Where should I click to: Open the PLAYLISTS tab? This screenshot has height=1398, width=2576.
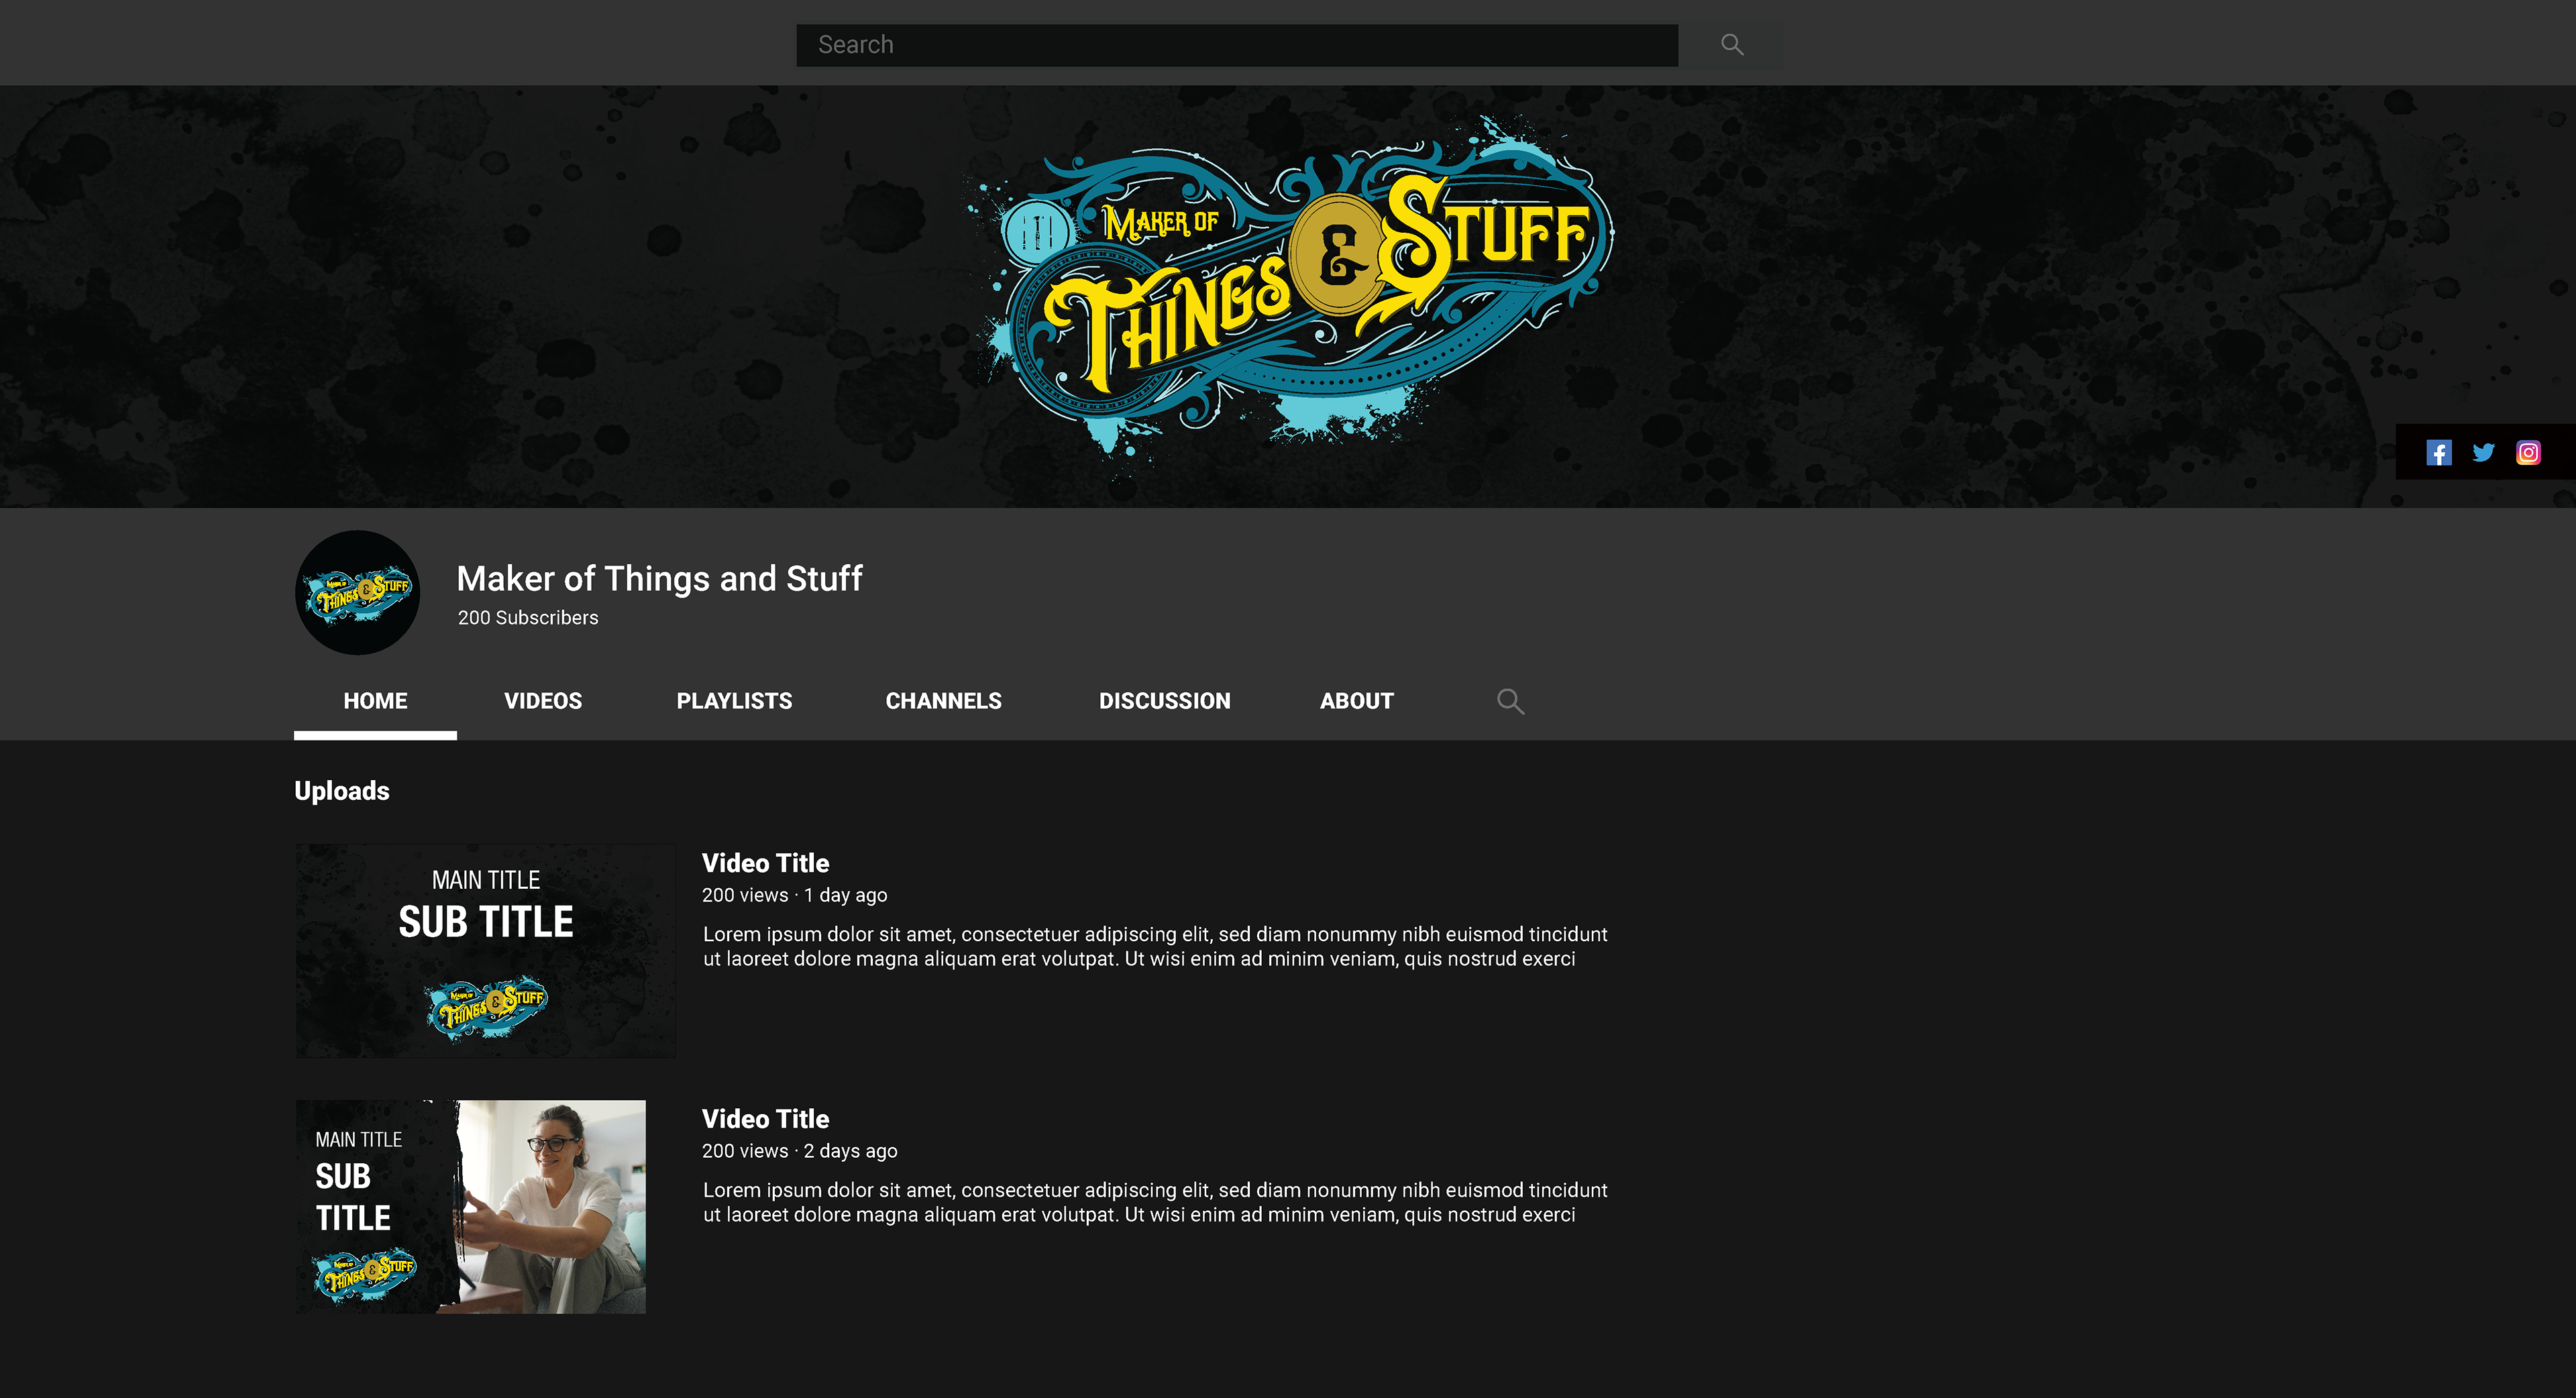point(734,701)
